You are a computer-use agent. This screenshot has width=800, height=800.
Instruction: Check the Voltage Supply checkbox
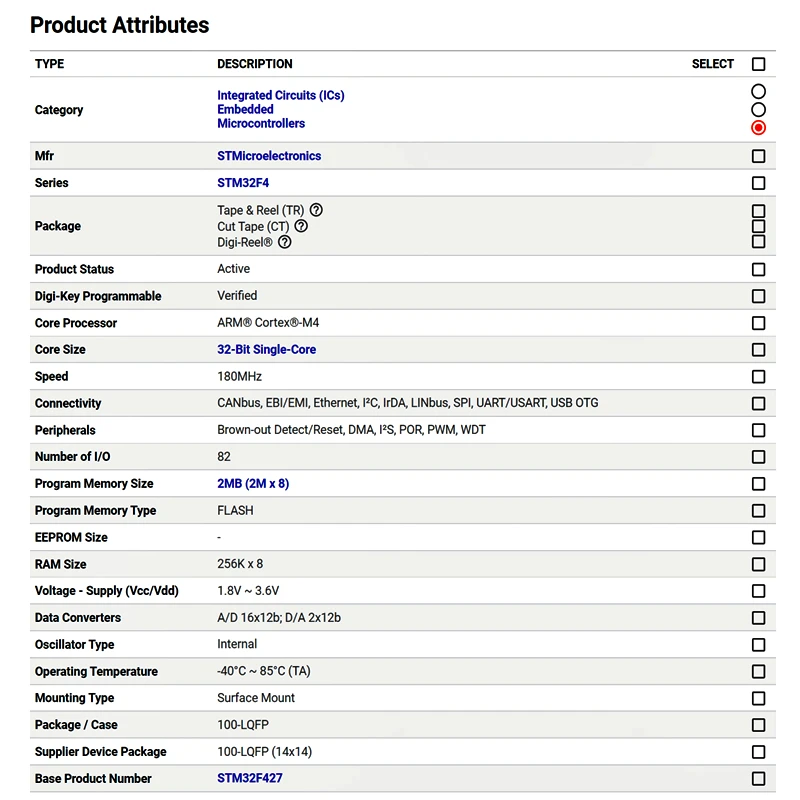[x=759, y=591]
